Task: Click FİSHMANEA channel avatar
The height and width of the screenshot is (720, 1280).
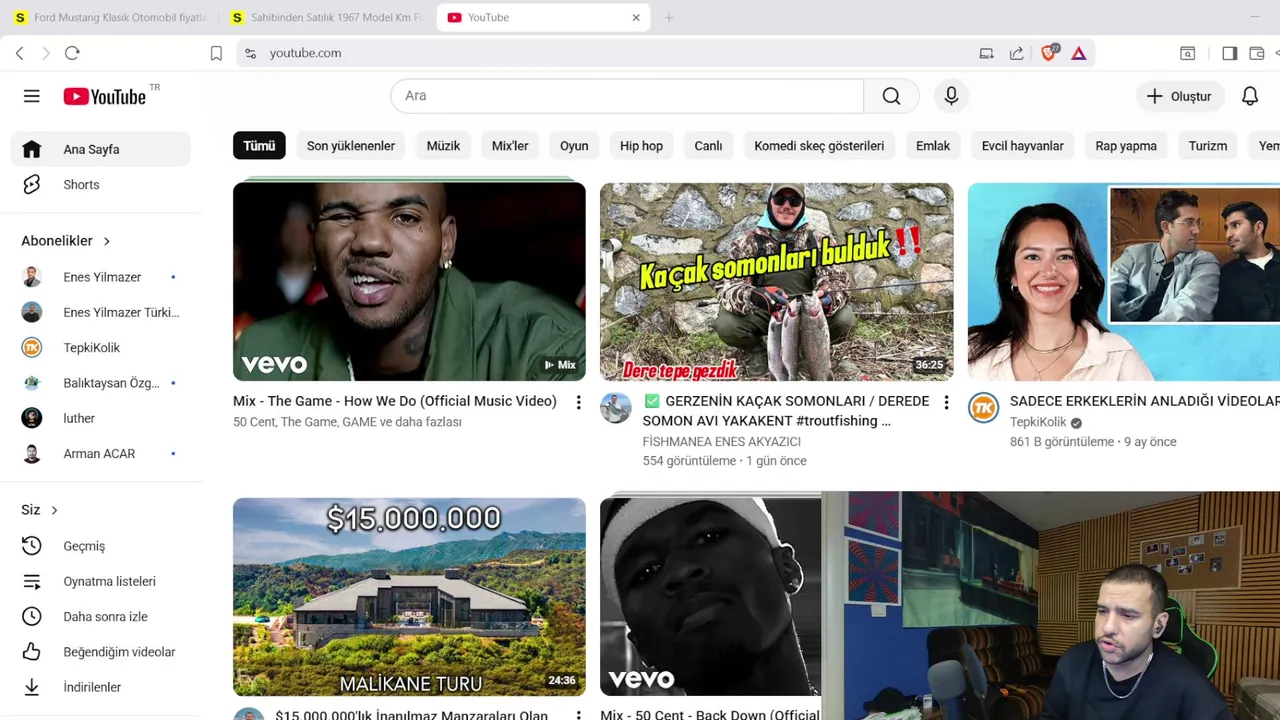Action: coord(616,408)
